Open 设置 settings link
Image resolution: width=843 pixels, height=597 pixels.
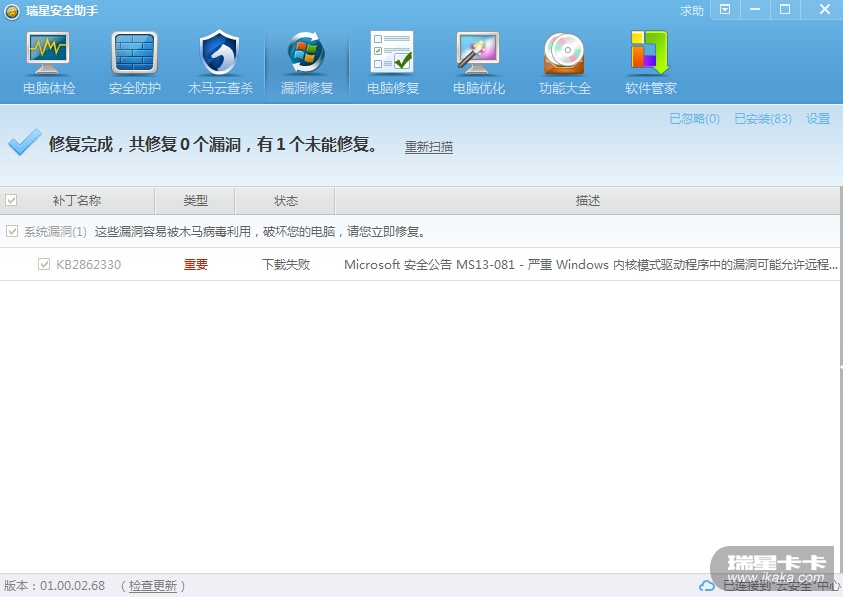[818, 118]
